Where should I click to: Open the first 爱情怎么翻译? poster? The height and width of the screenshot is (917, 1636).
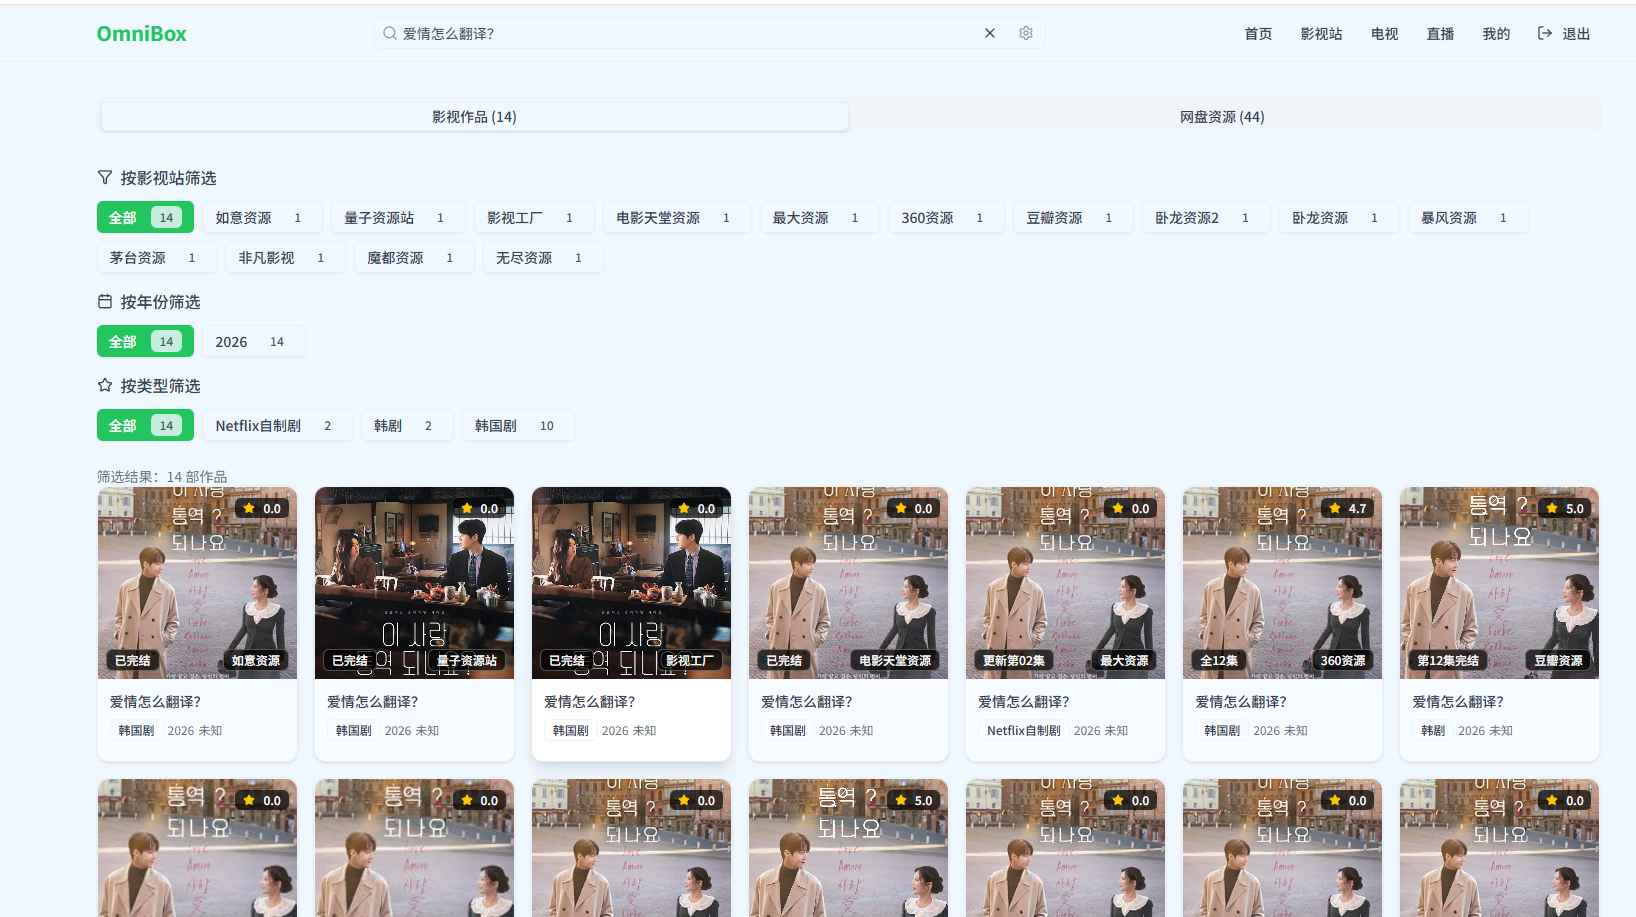coord(197,583)
